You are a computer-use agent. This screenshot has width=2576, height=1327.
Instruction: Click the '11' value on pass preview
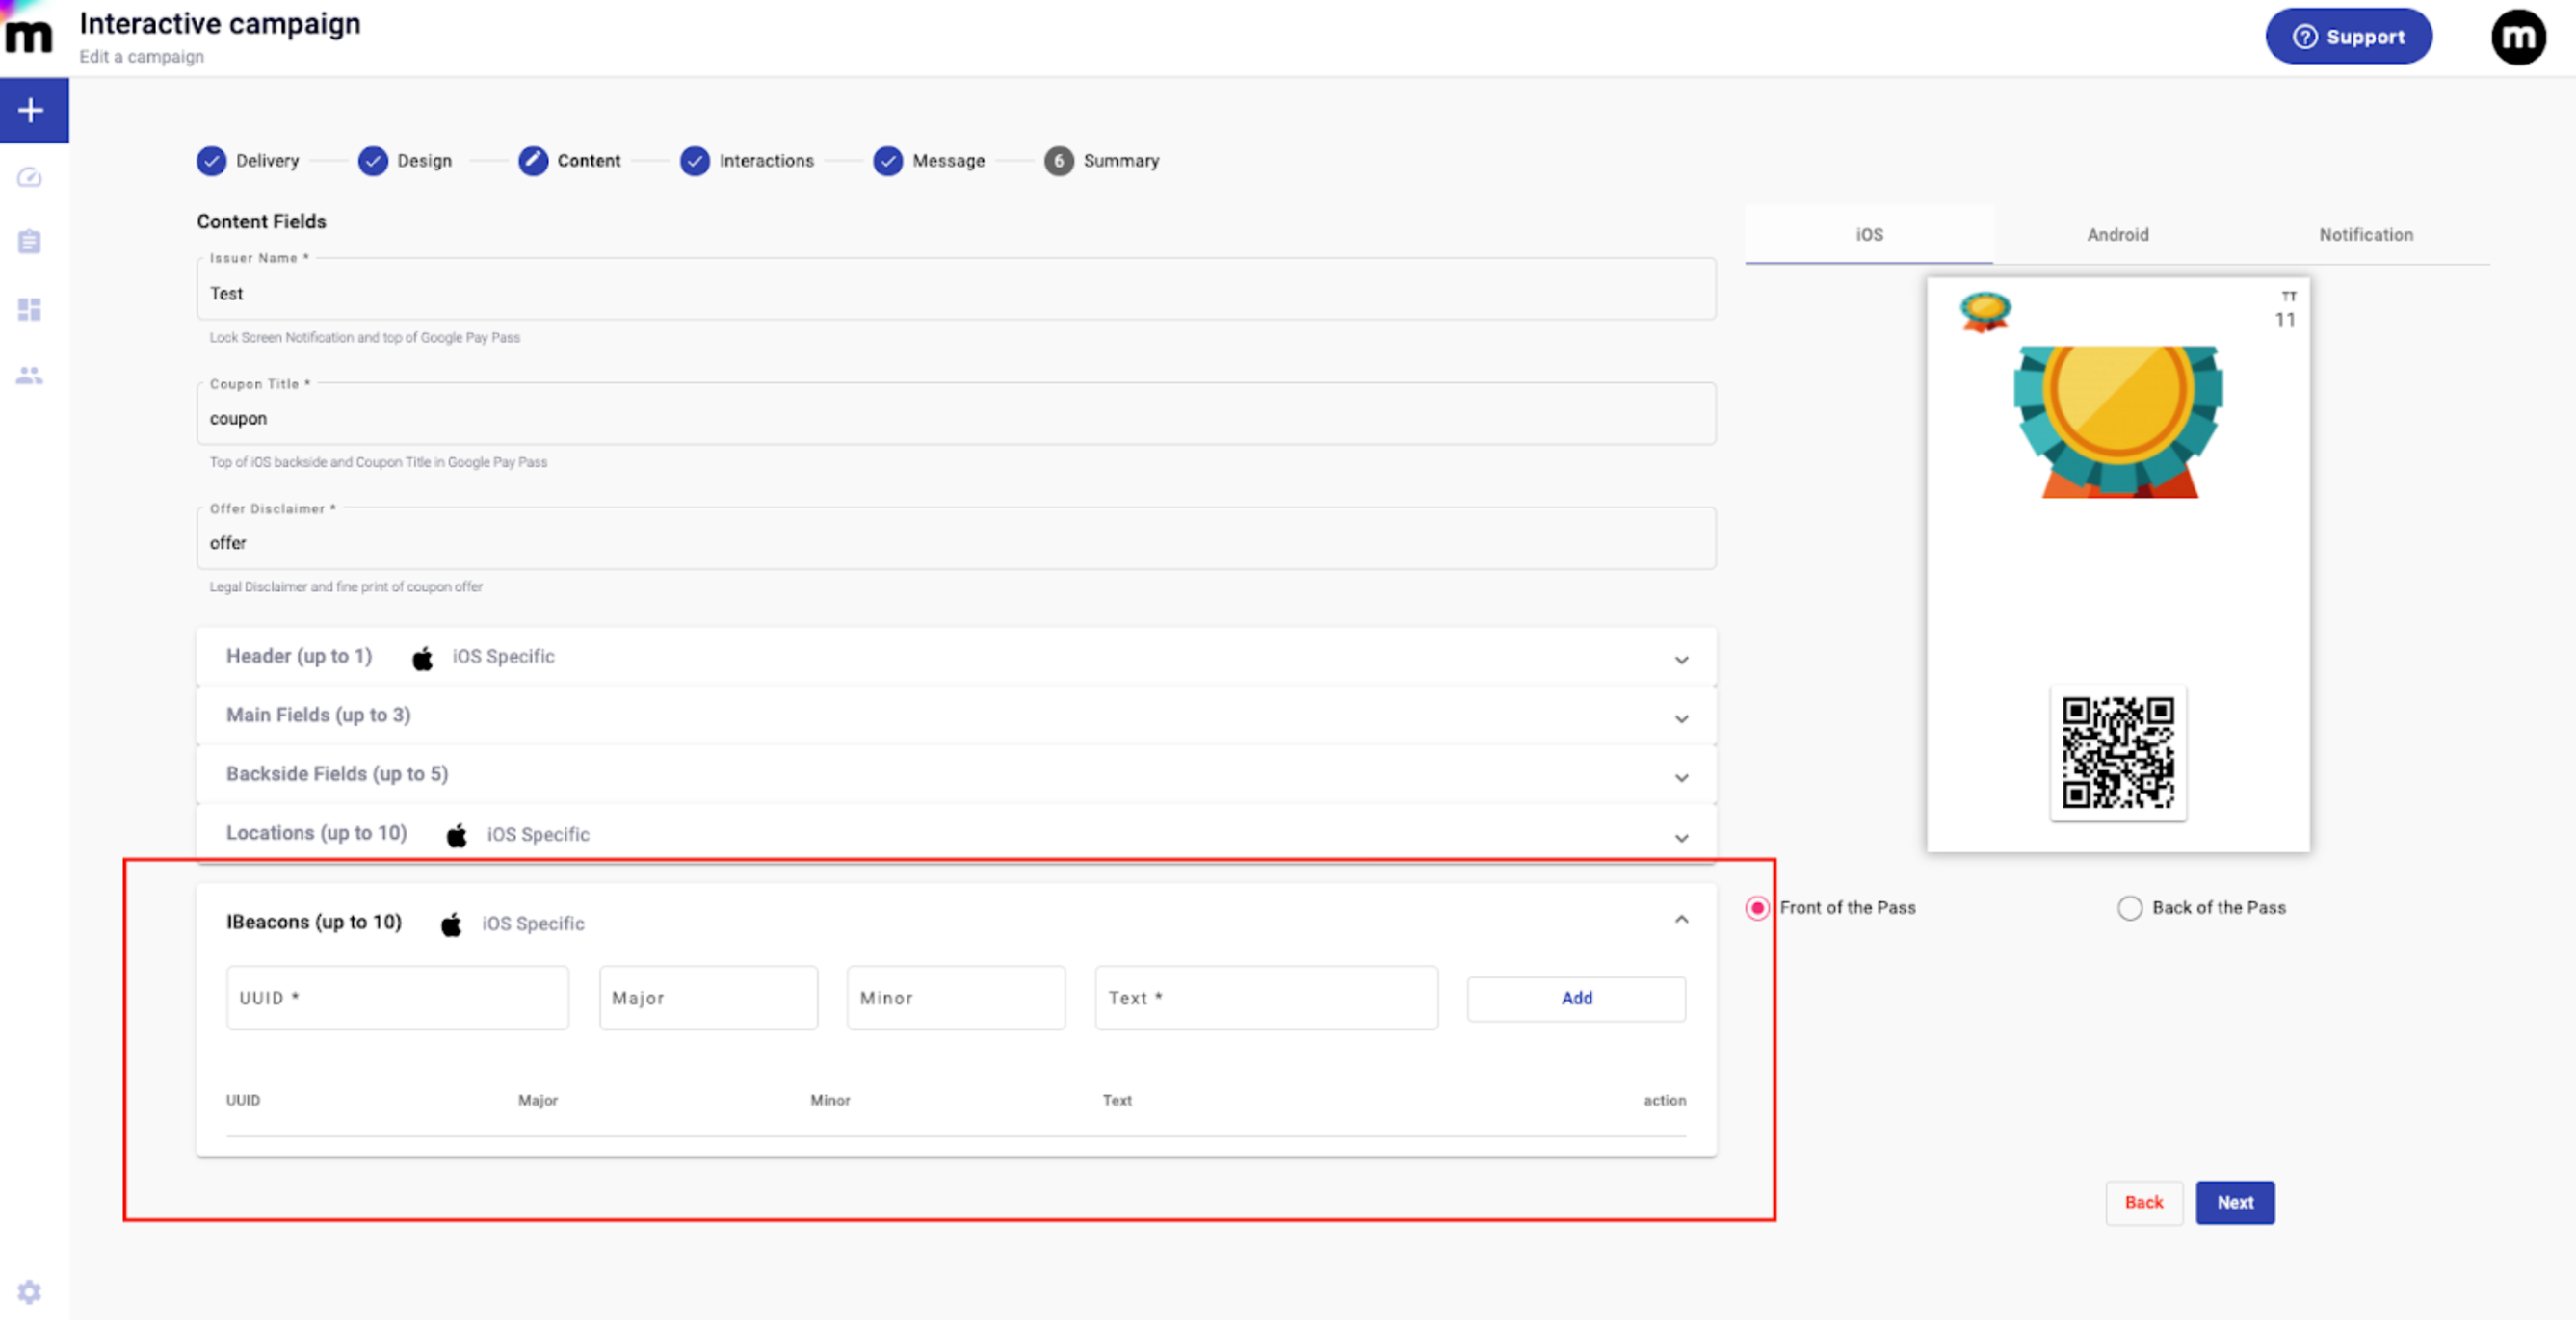pos(2285,322)
